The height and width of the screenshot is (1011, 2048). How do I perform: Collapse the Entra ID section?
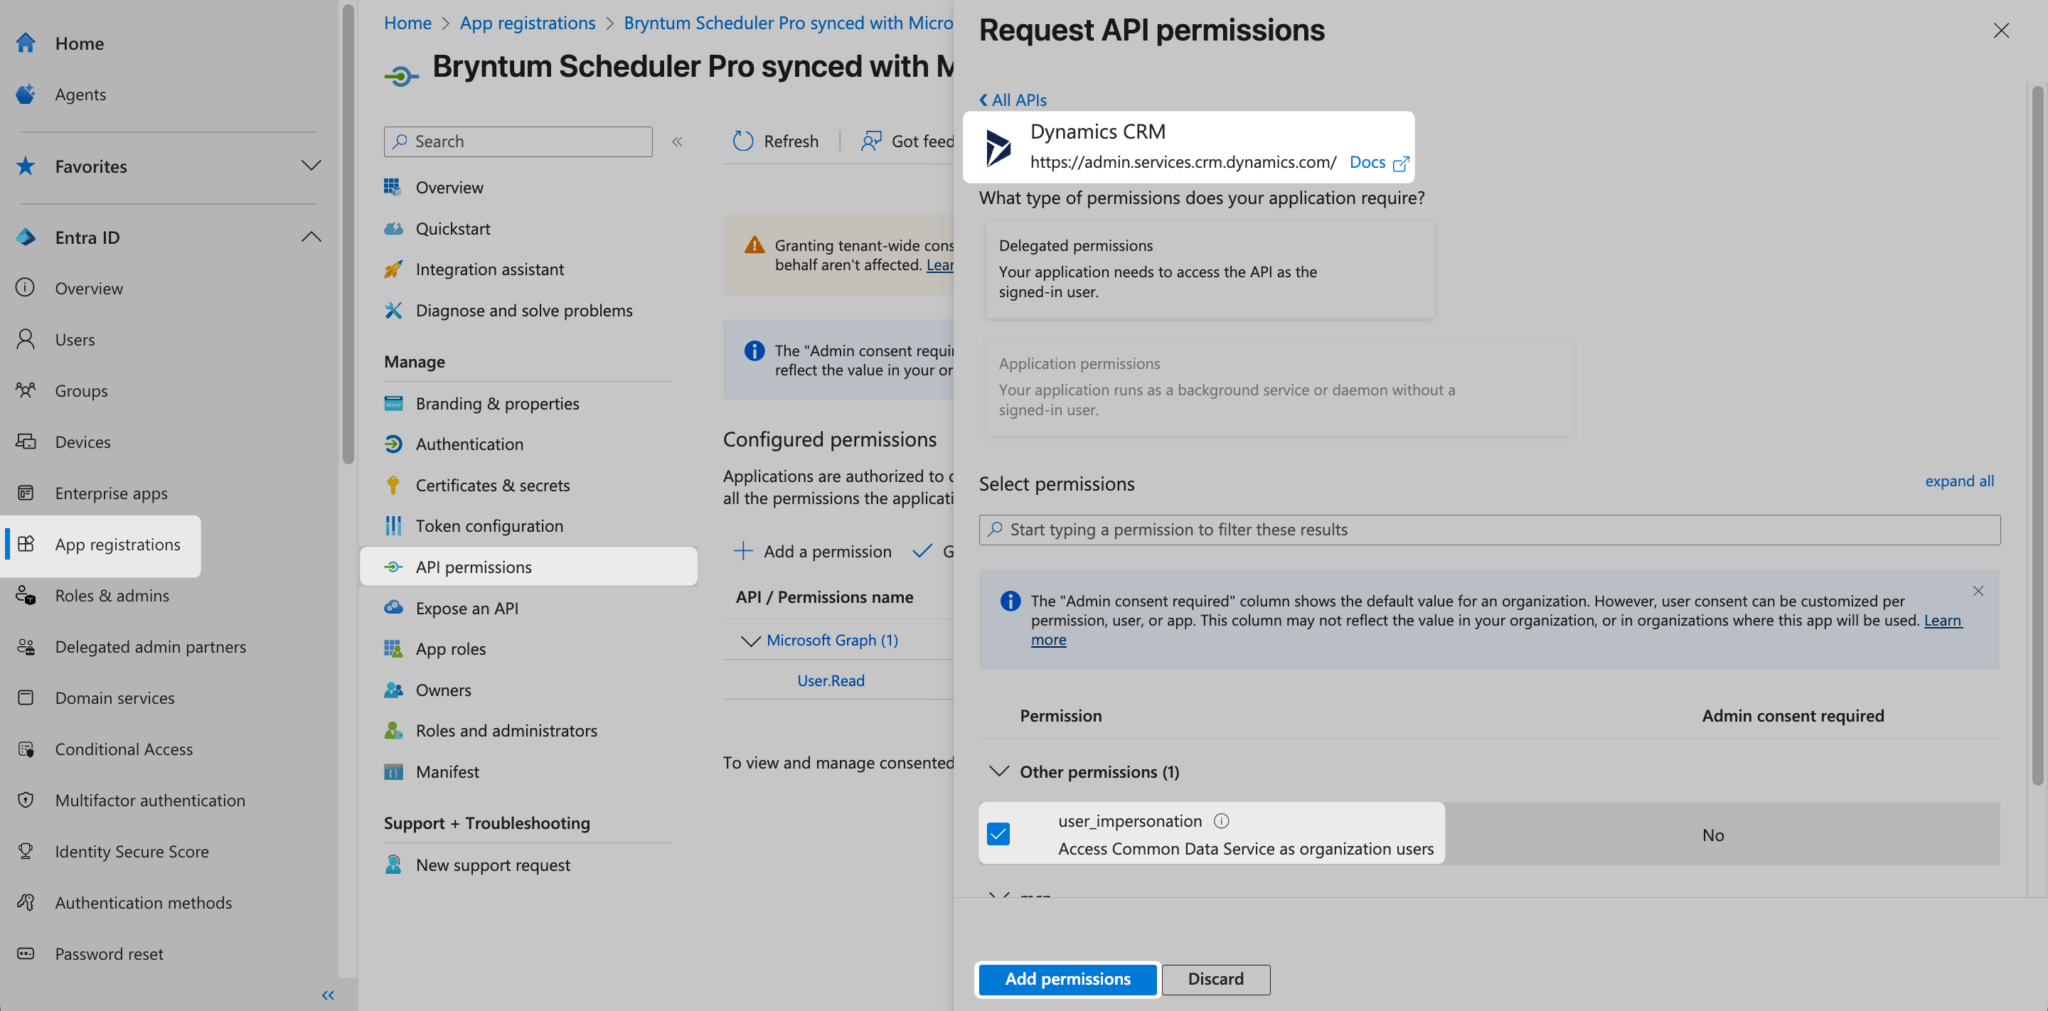[x=311, y=237]
